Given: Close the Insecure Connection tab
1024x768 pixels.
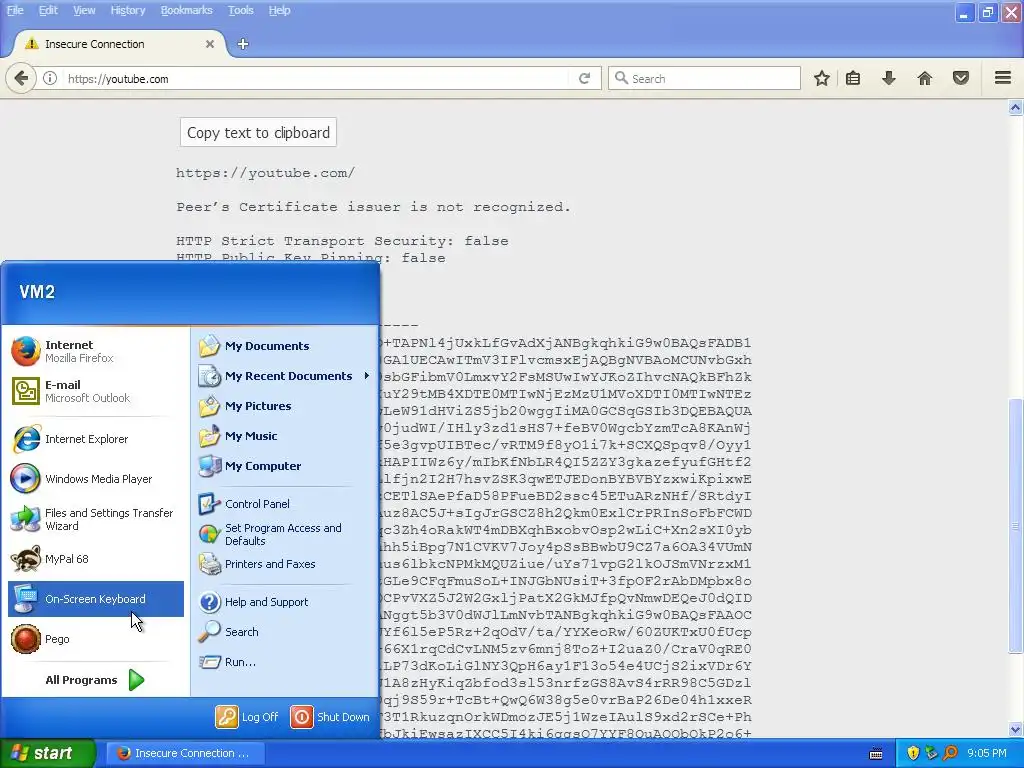Looking at the screenshot, I should pos(210,44).
